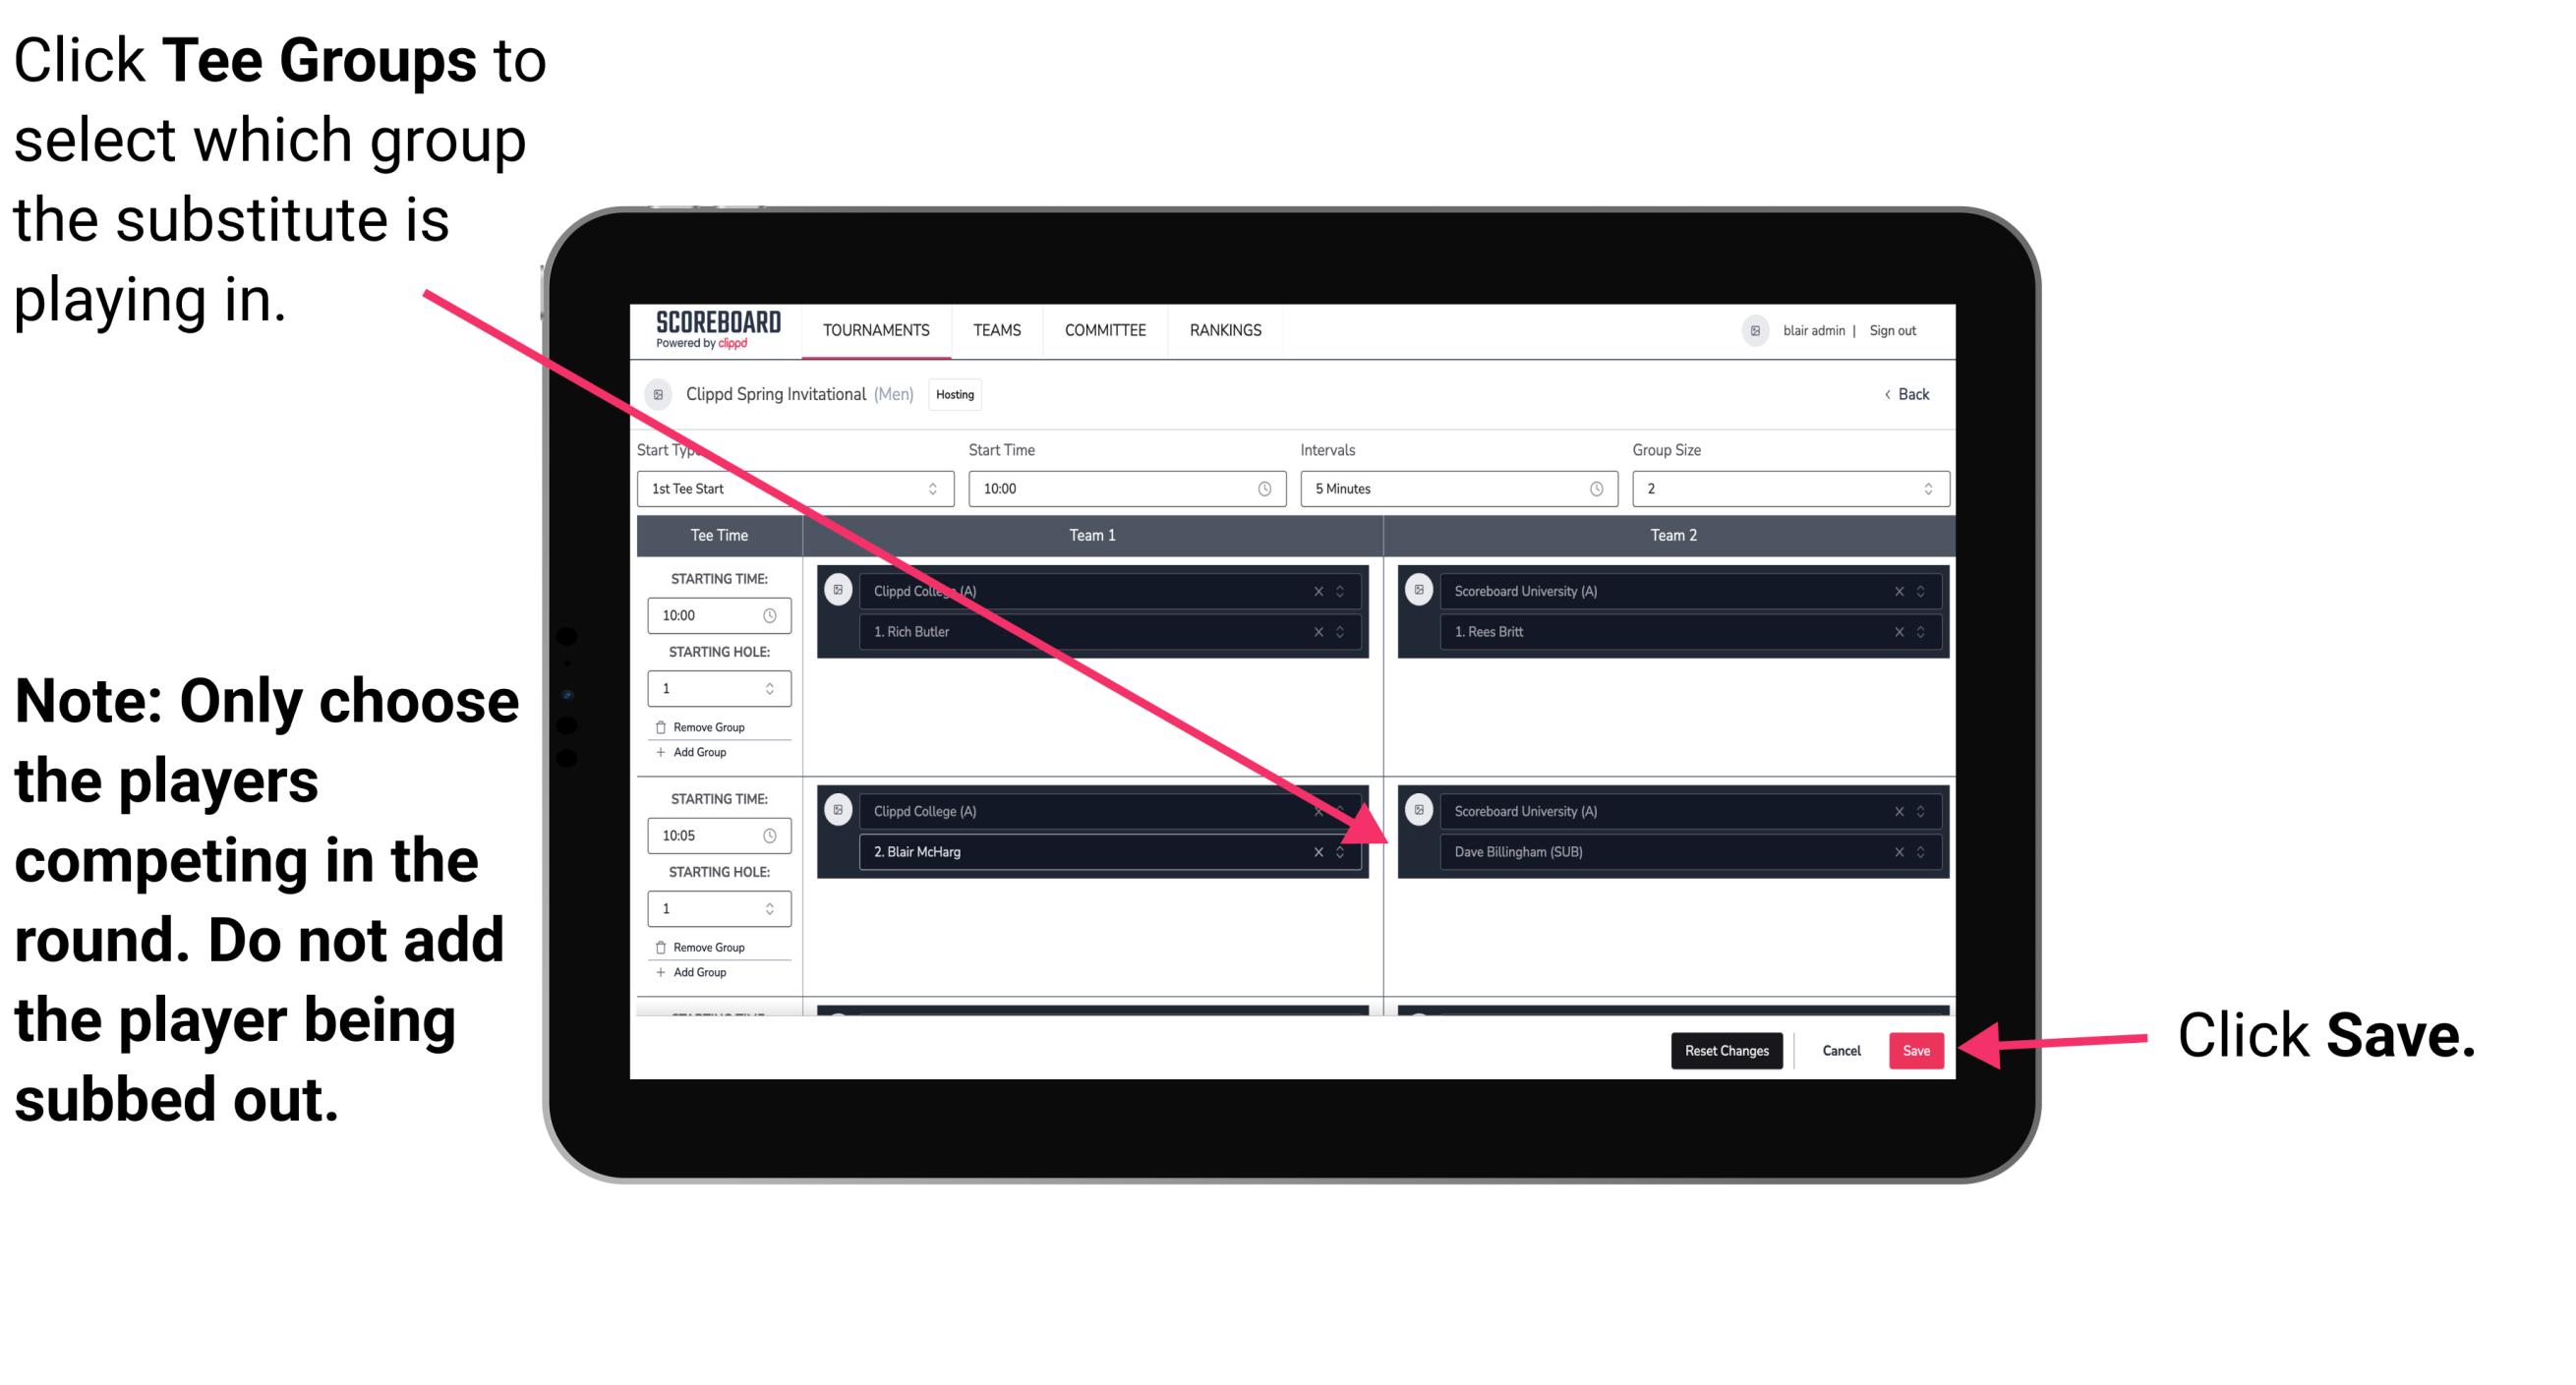2576x1385 pixels.
Task: Open the TOURNAMENTS menu tab
Action: (x=873, y=331)
